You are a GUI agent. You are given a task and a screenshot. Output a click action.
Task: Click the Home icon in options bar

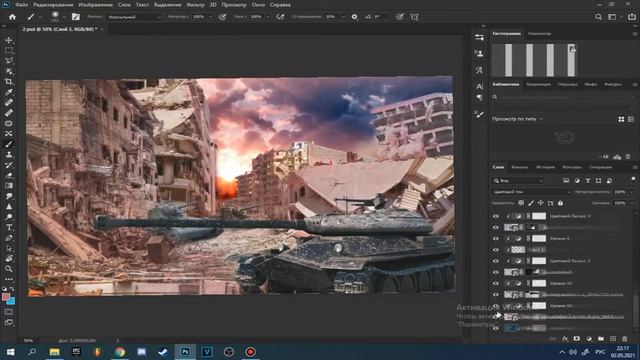(12, 17)
